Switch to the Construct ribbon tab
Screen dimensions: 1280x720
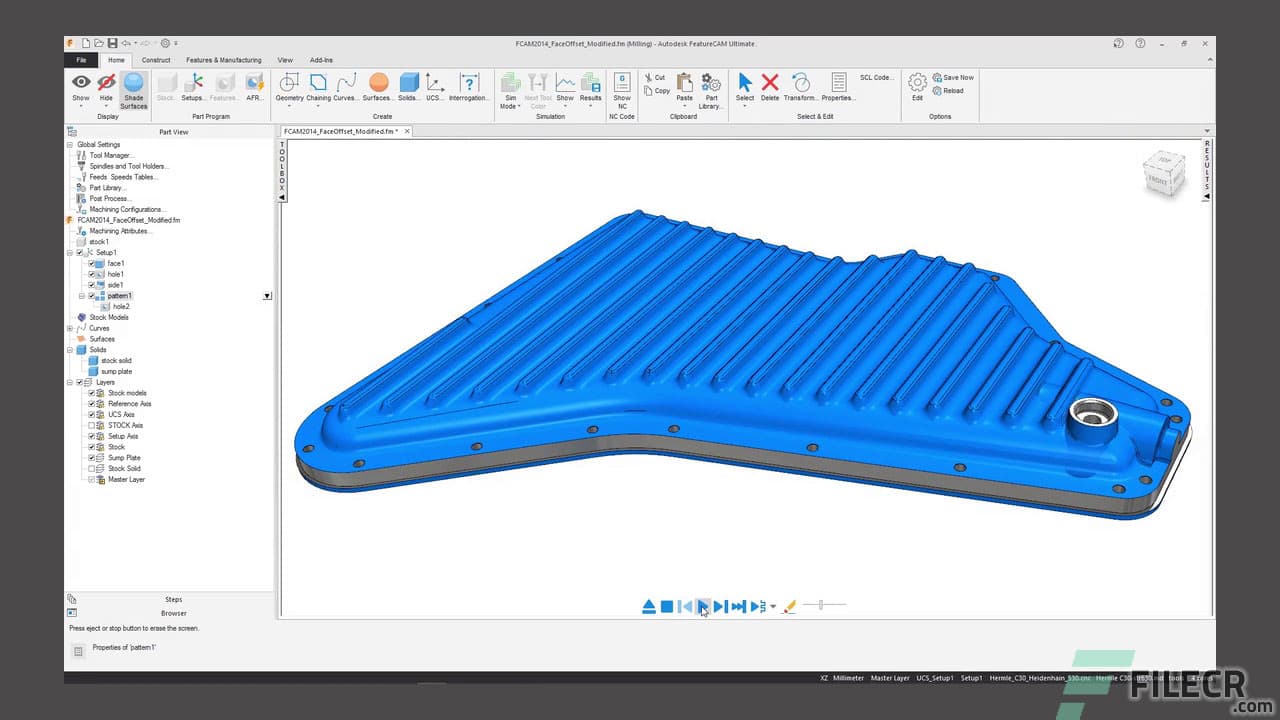(156, 60)
